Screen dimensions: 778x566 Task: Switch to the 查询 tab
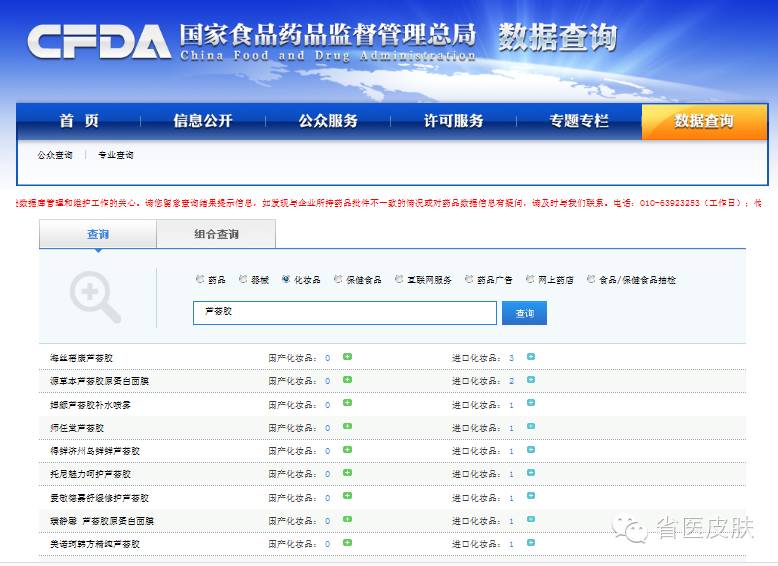click(x=98, y=234)
